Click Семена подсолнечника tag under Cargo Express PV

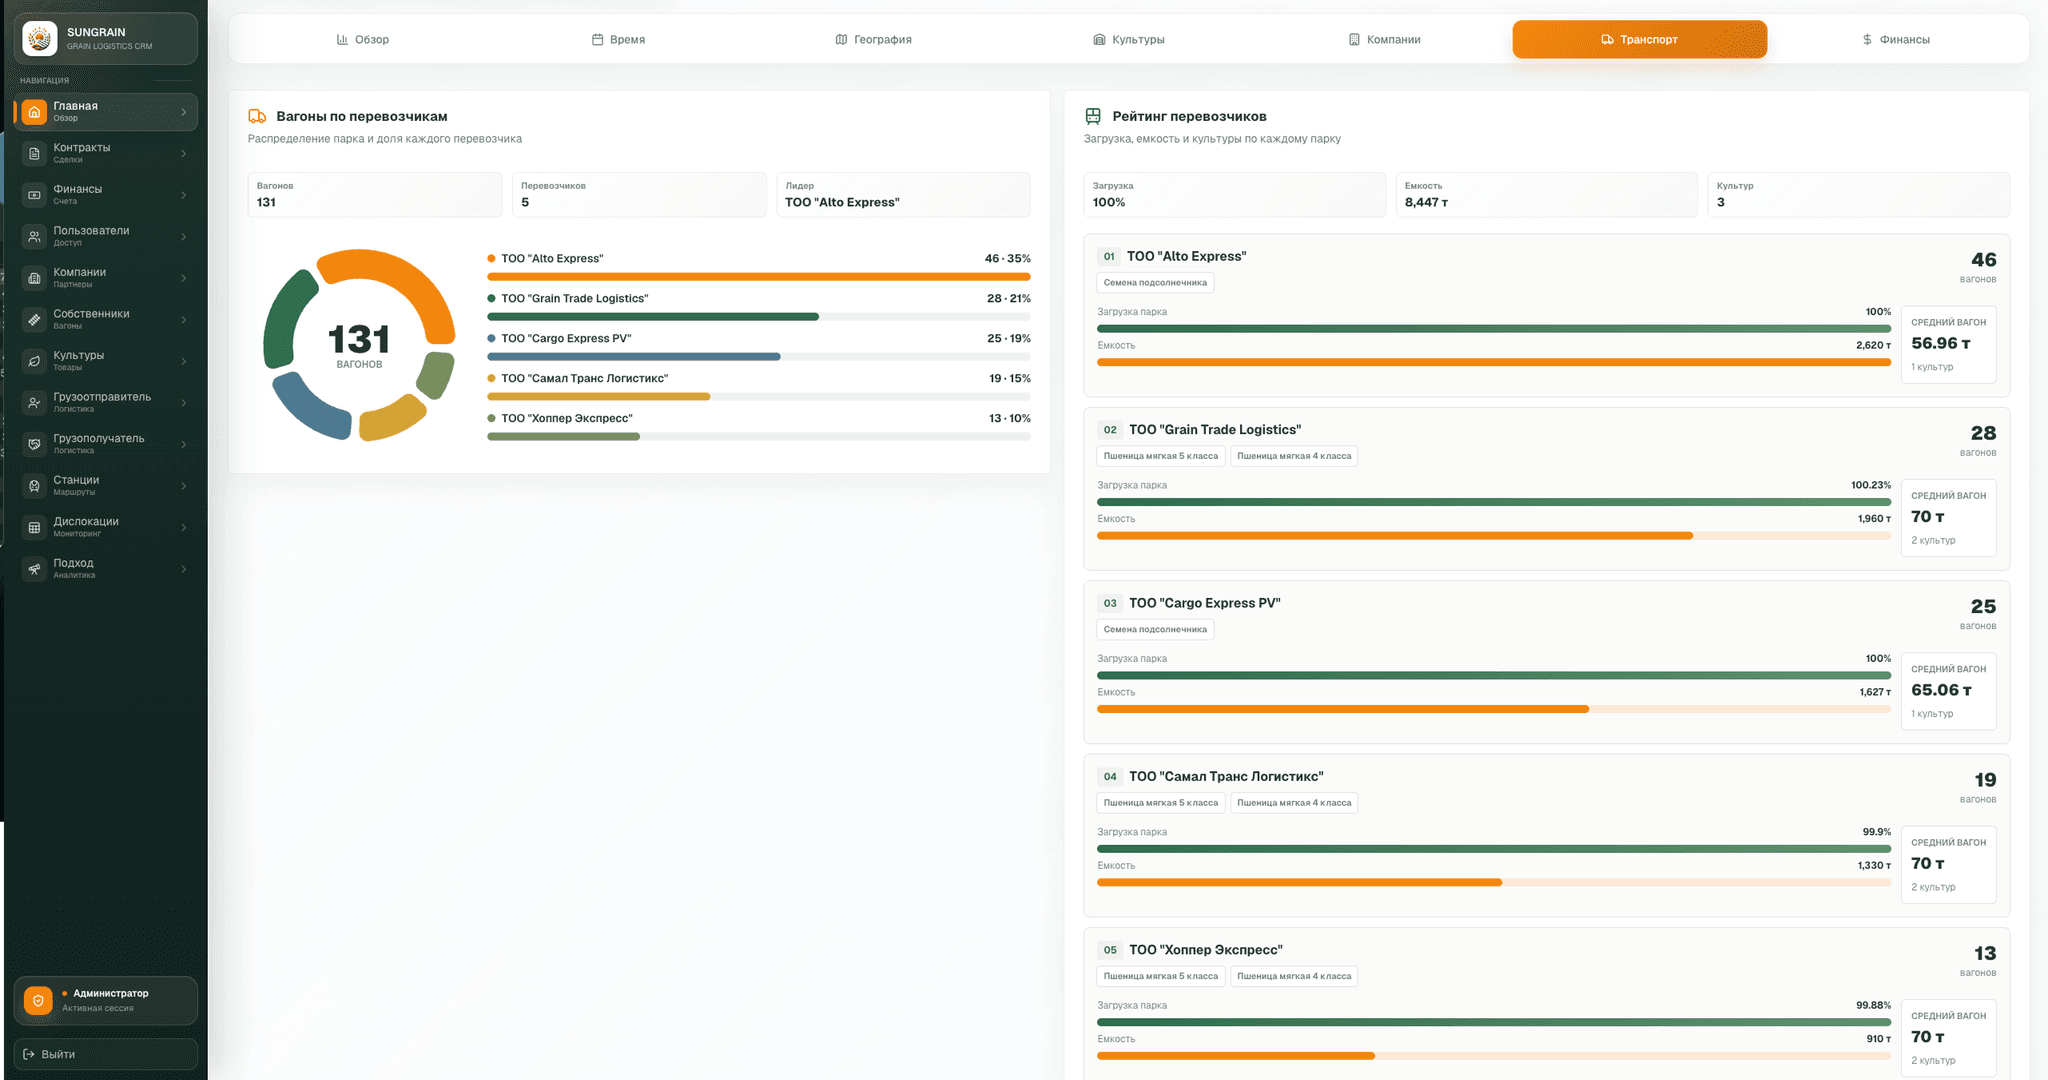pos(1155,630)
